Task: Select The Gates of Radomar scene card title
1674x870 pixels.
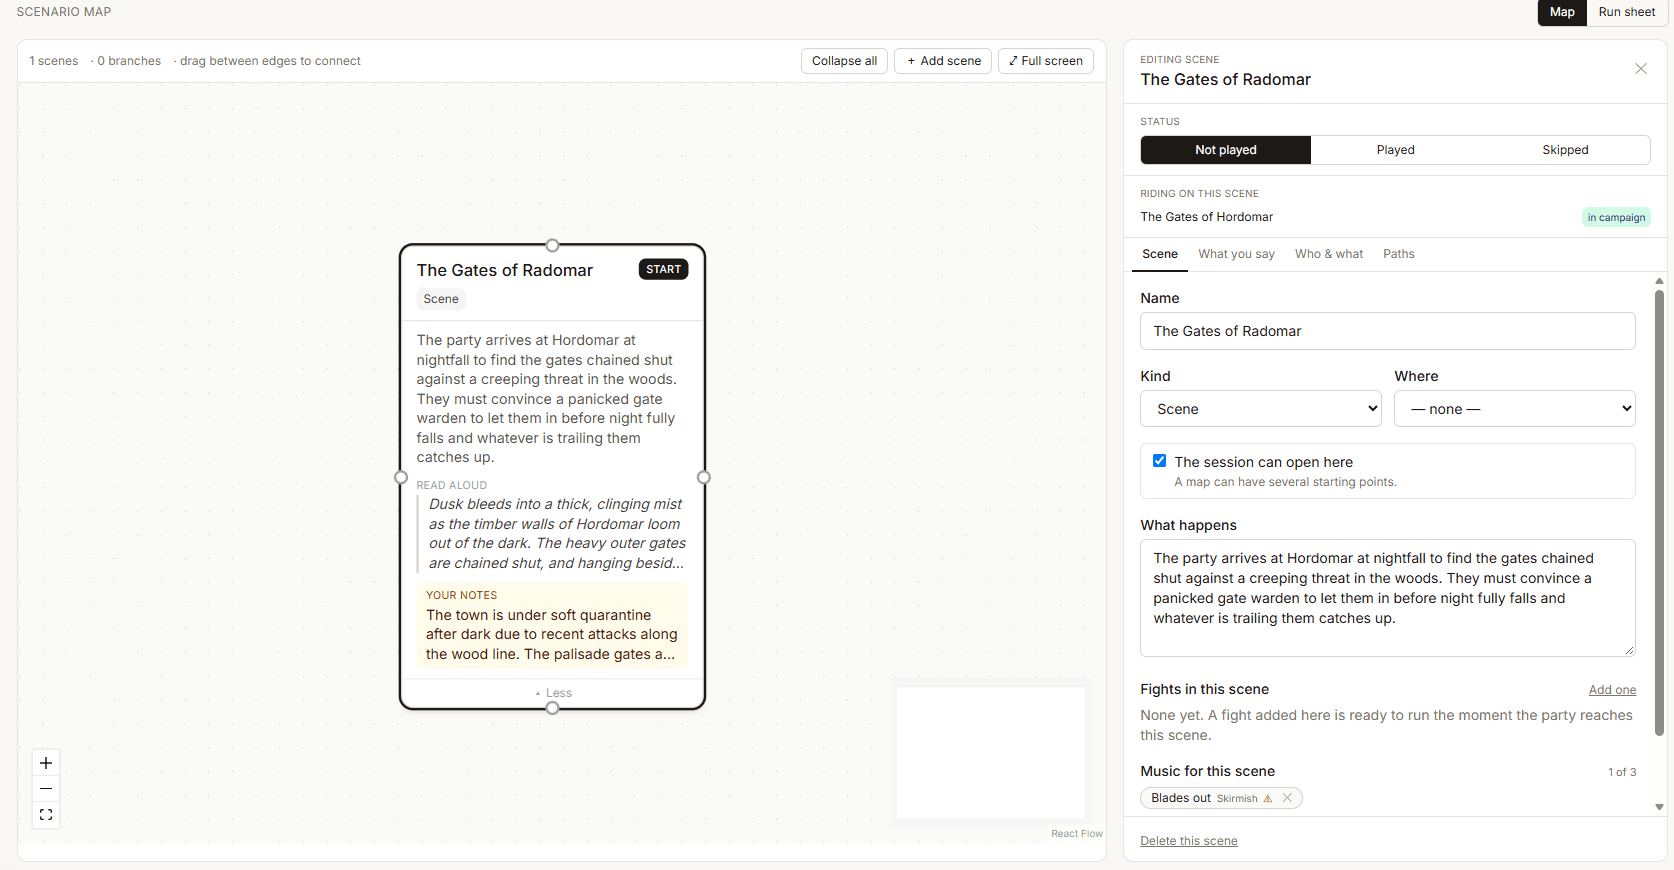Action: [505, 270]
